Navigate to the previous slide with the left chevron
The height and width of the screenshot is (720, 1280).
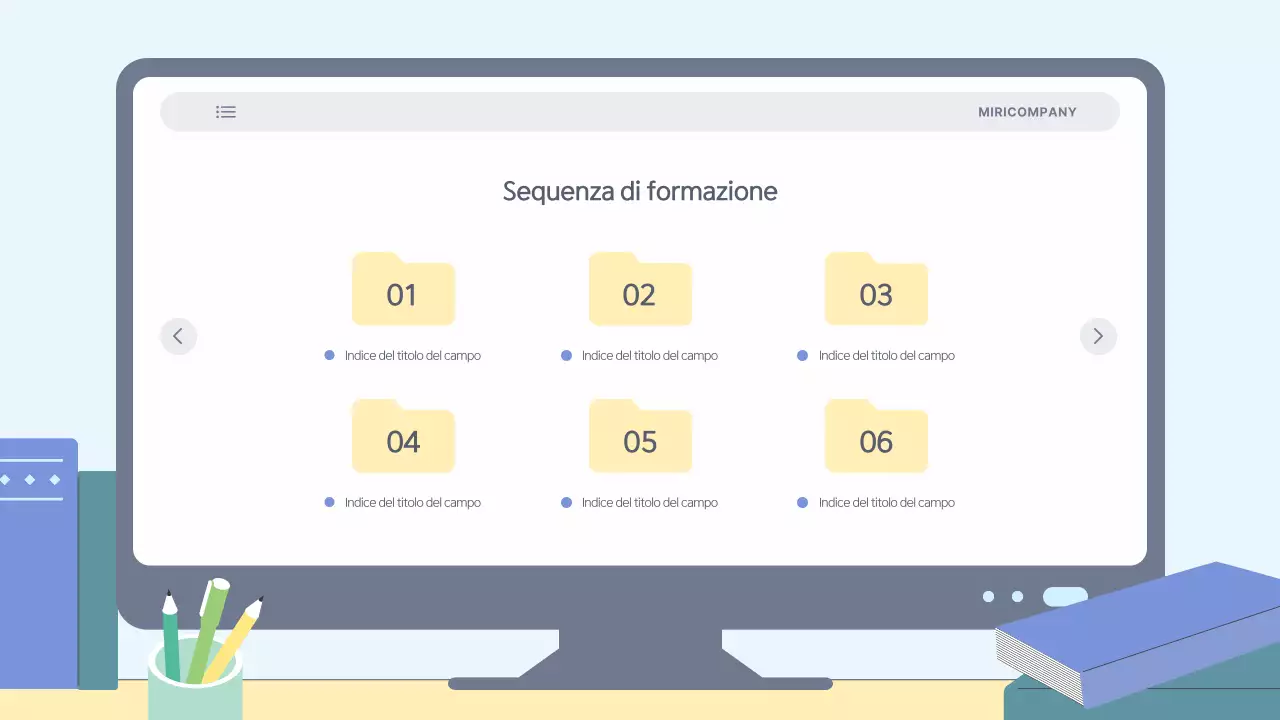coord(179,336)
